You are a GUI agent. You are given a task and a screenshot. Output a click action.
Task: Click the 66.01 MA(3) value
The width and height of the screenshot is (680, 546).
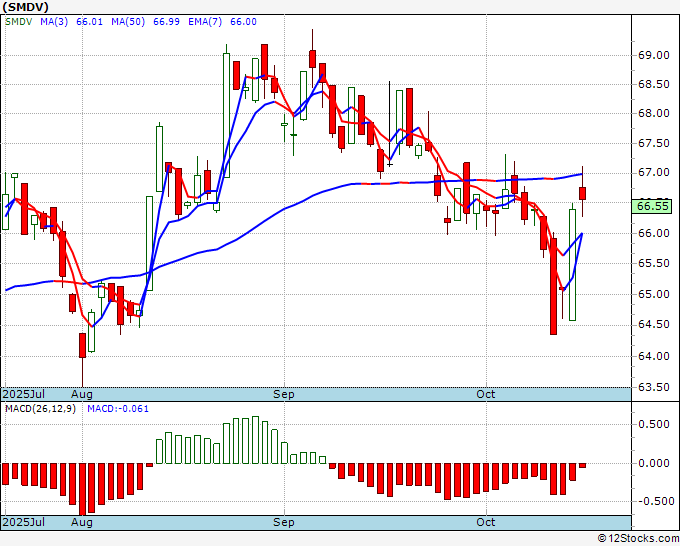(x=89, y=22)
